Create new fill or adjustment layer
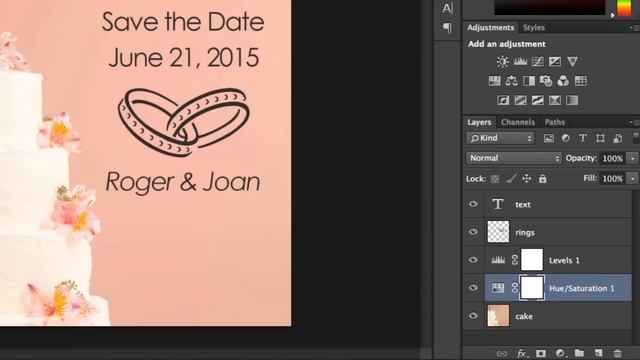 point(560,353)
